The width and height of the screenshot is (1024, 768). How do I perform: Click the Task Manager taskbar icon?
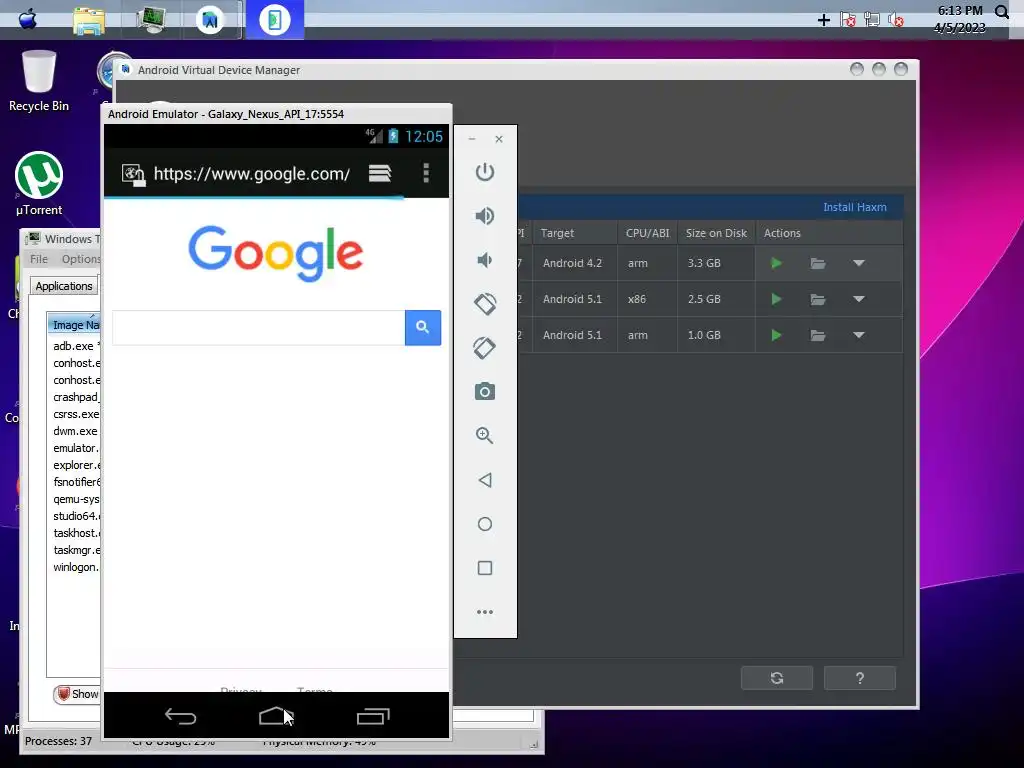151,20
